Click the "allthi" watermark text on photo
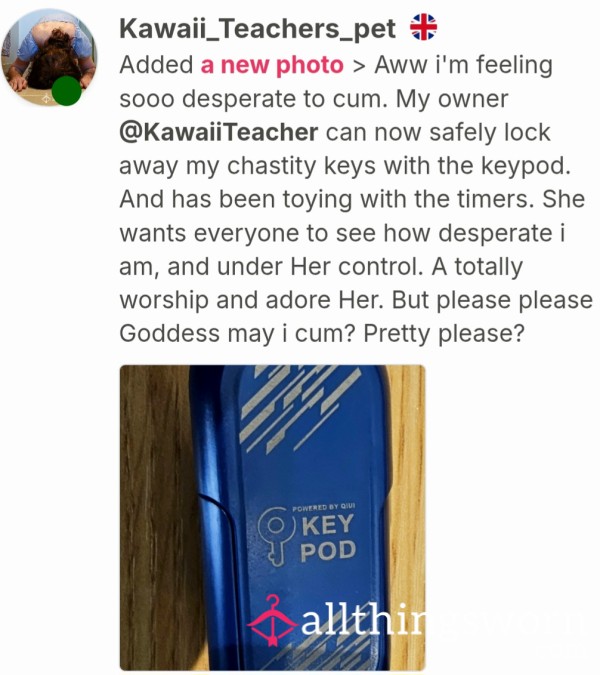This screenshot has height=675, width=600. coord(362,619)
